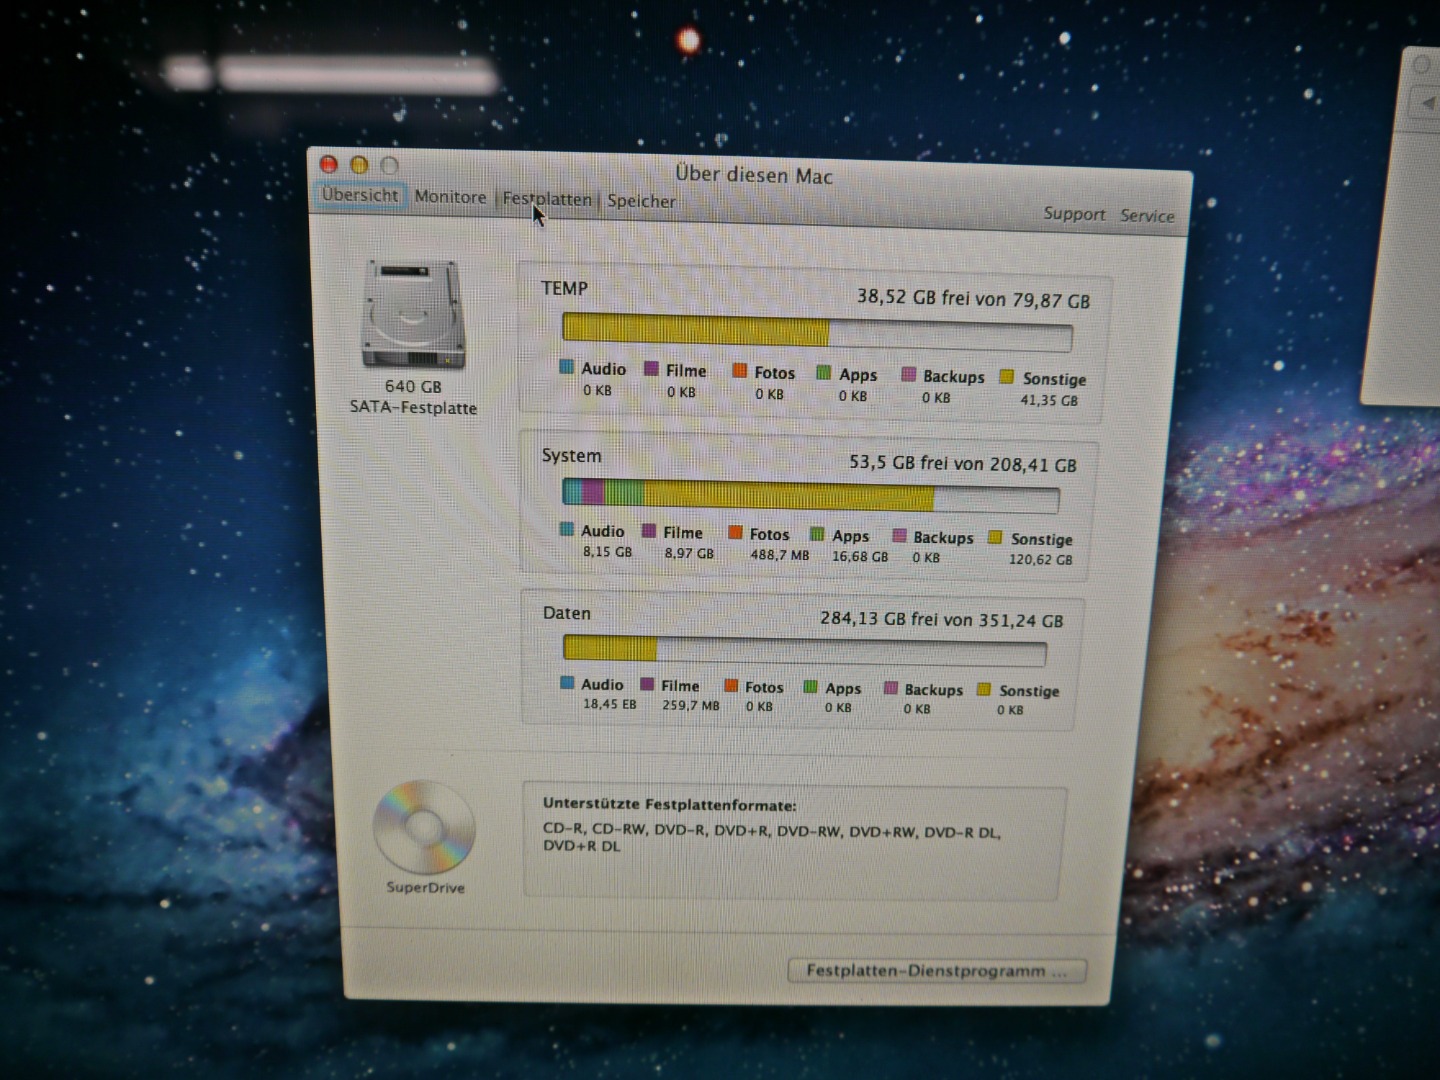Open the Monitore tab
This screenshot has width=1440, height=1080.
[450, 197]
